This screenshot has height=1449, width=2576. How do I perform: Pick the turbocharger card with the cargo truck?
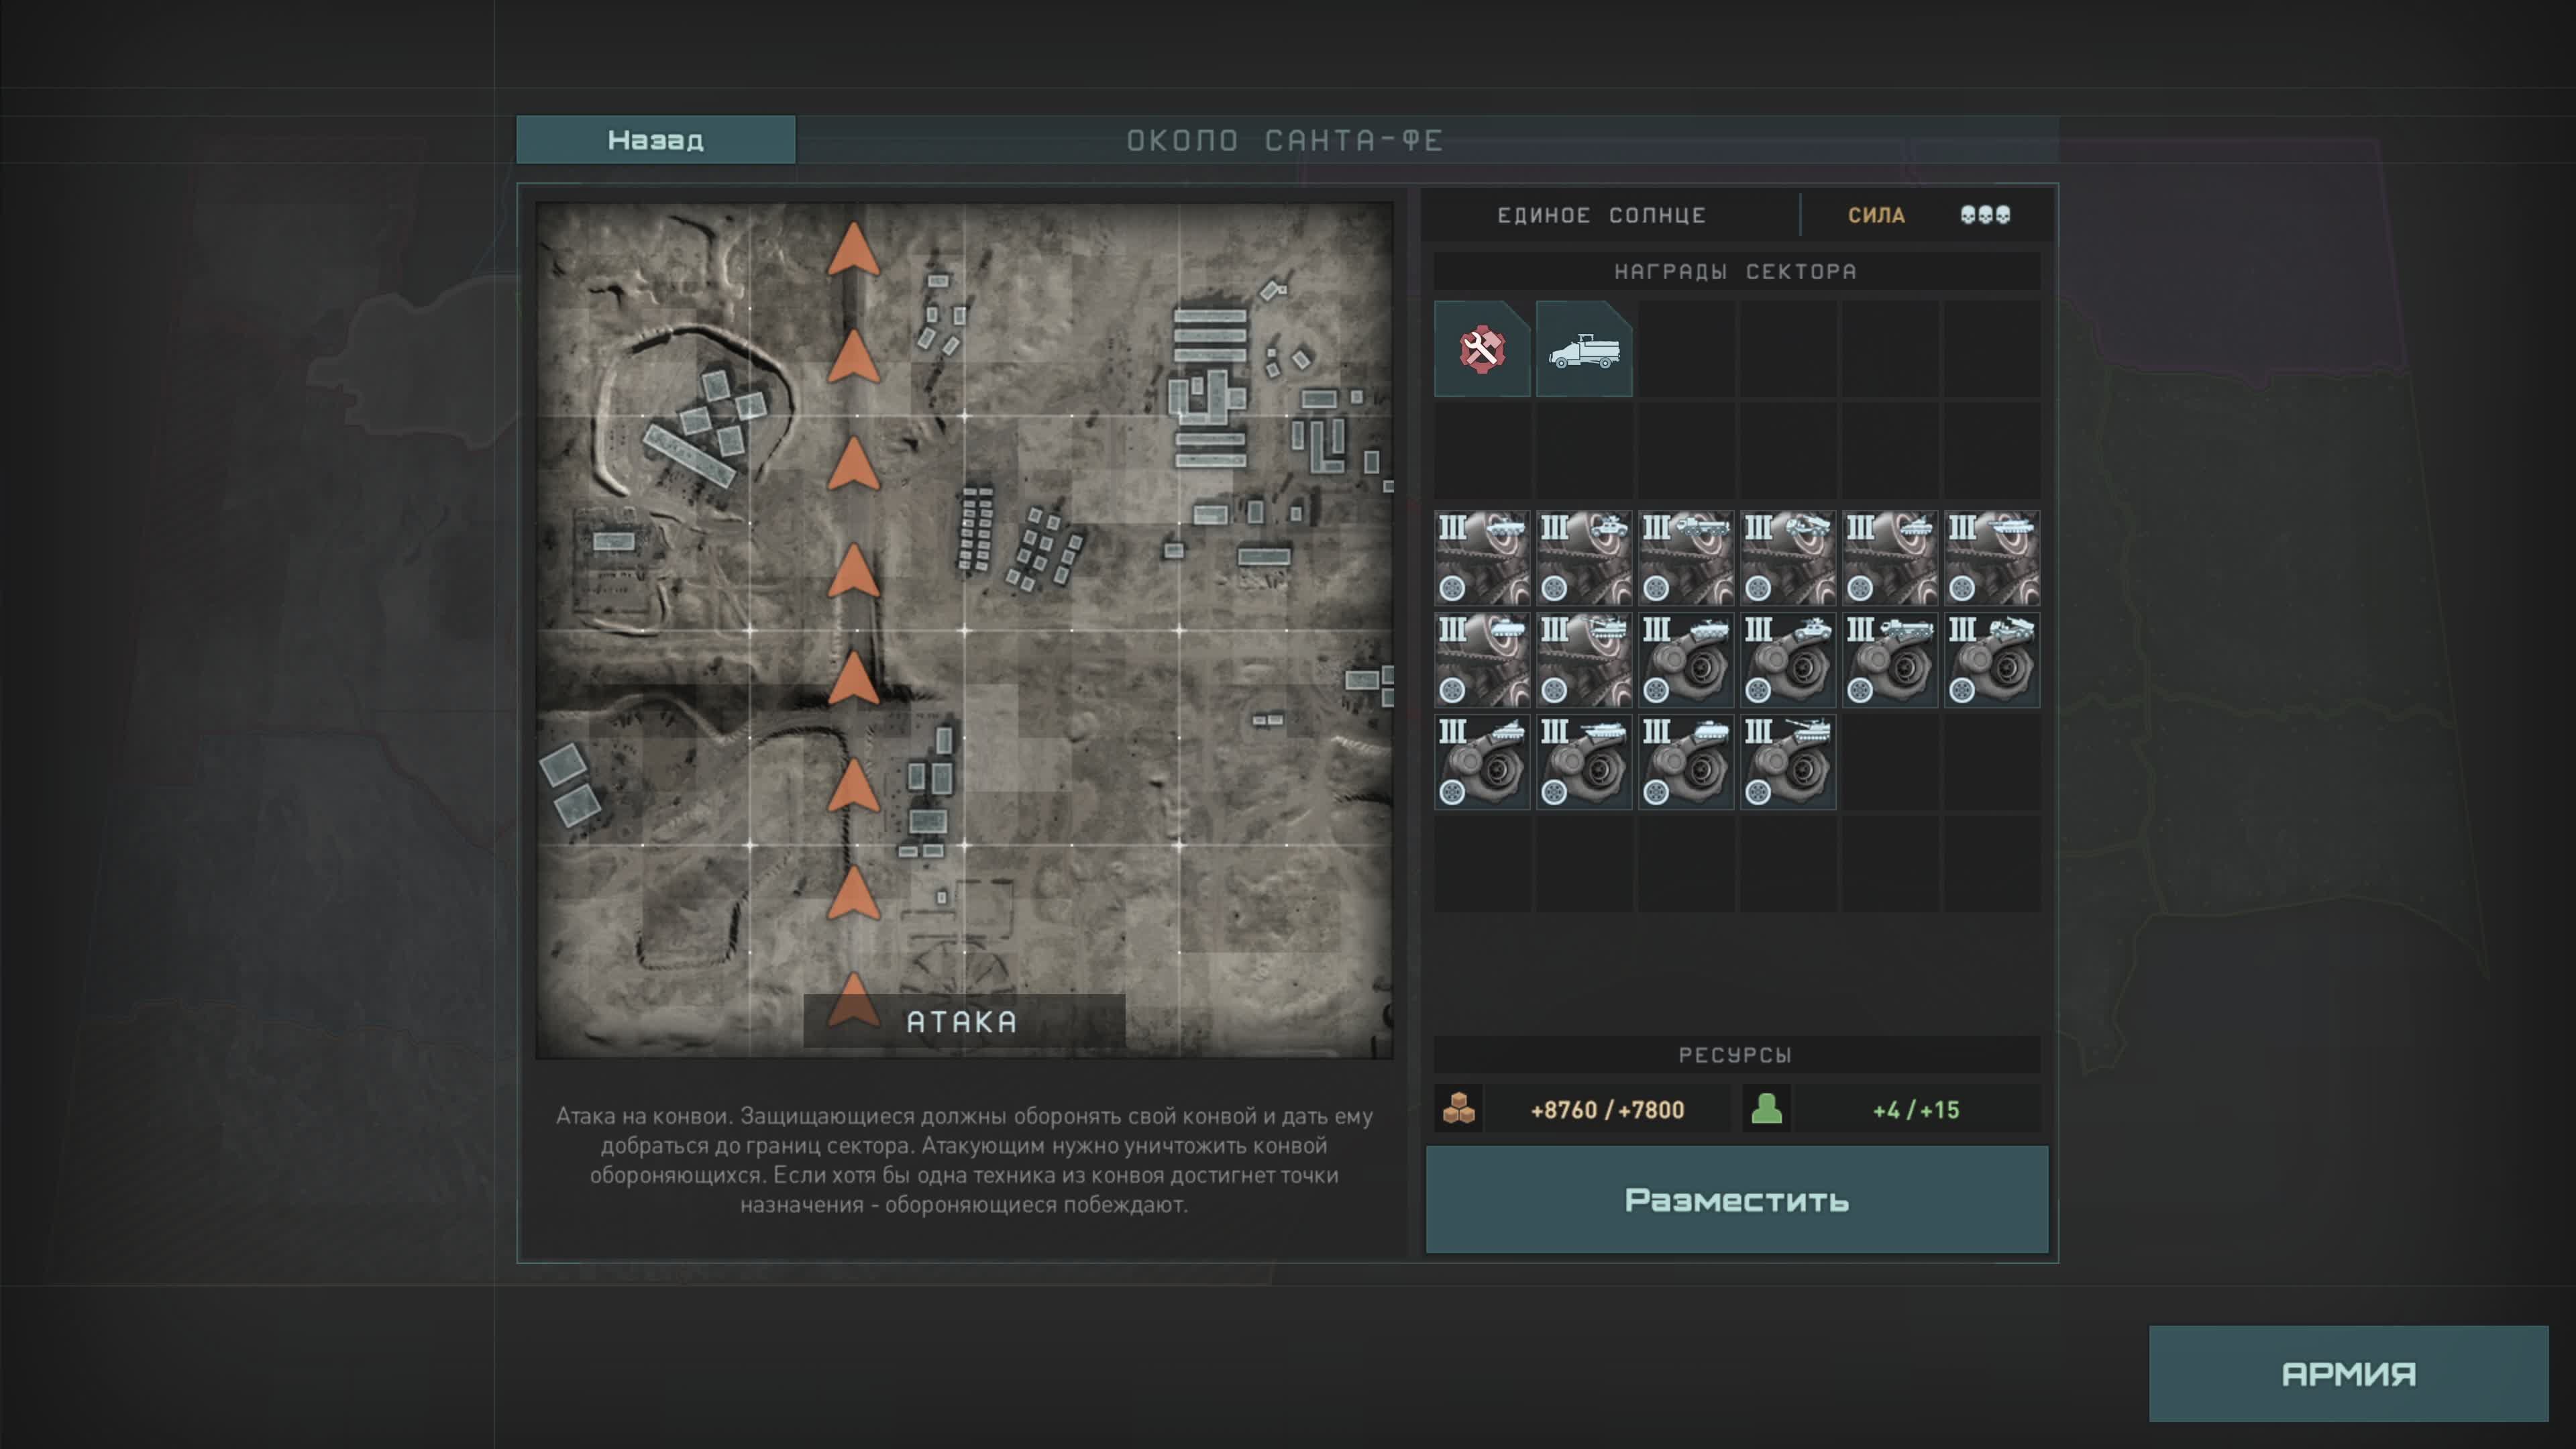(1890, 660)
